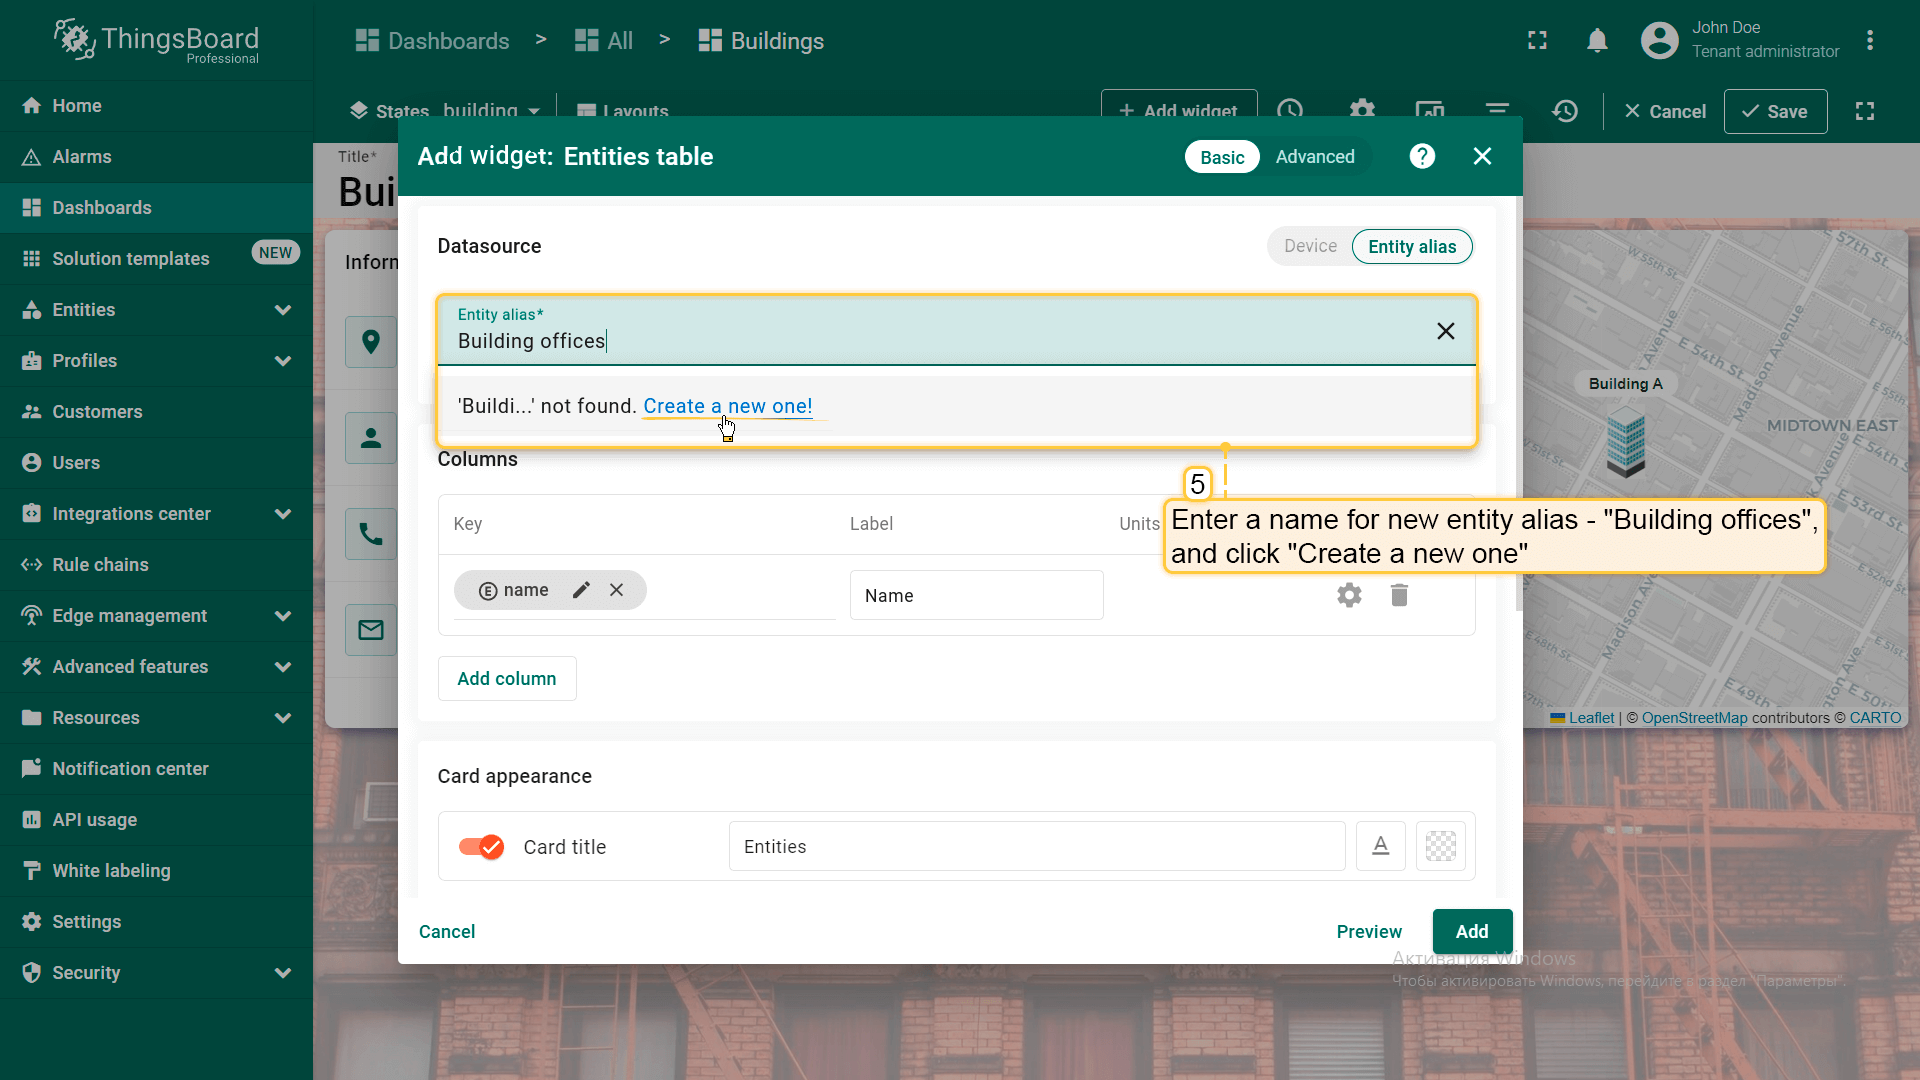This screenshot has height=1080, width=1920.
Task: Click the notifications bell icon
Action: pyautogui.click(x=1597, y=41)
